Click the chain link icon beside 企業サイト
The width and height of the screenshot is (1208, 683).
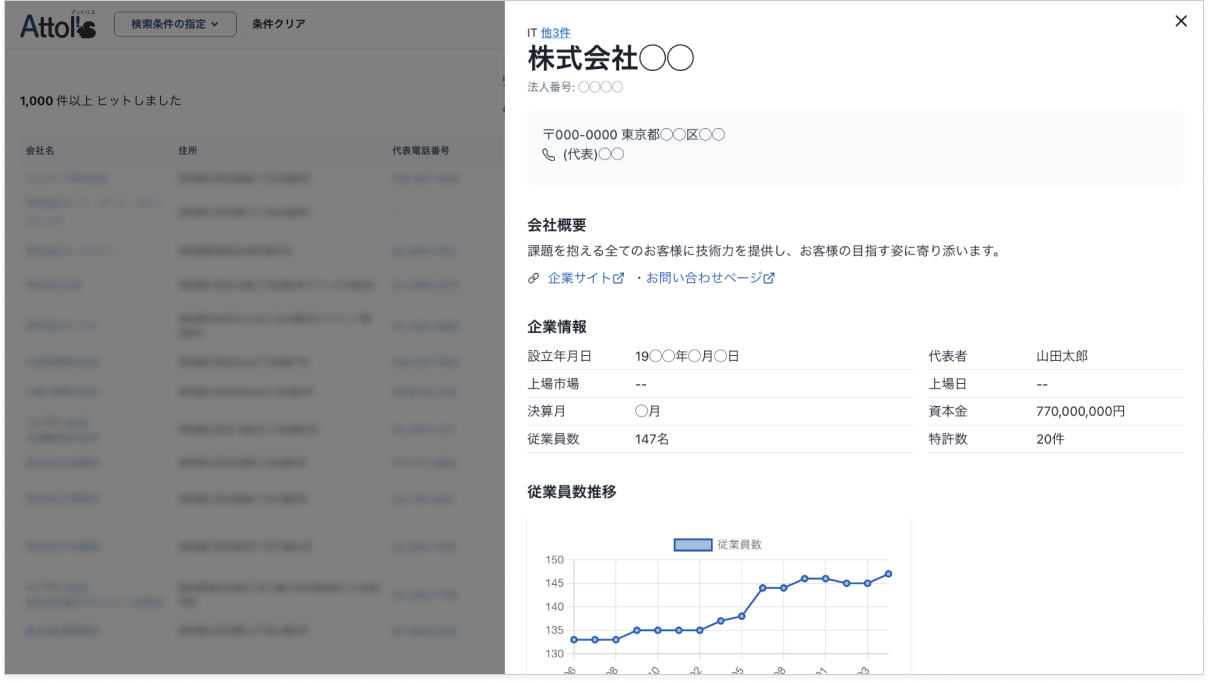pyautogui.click(x=533, y=279)
